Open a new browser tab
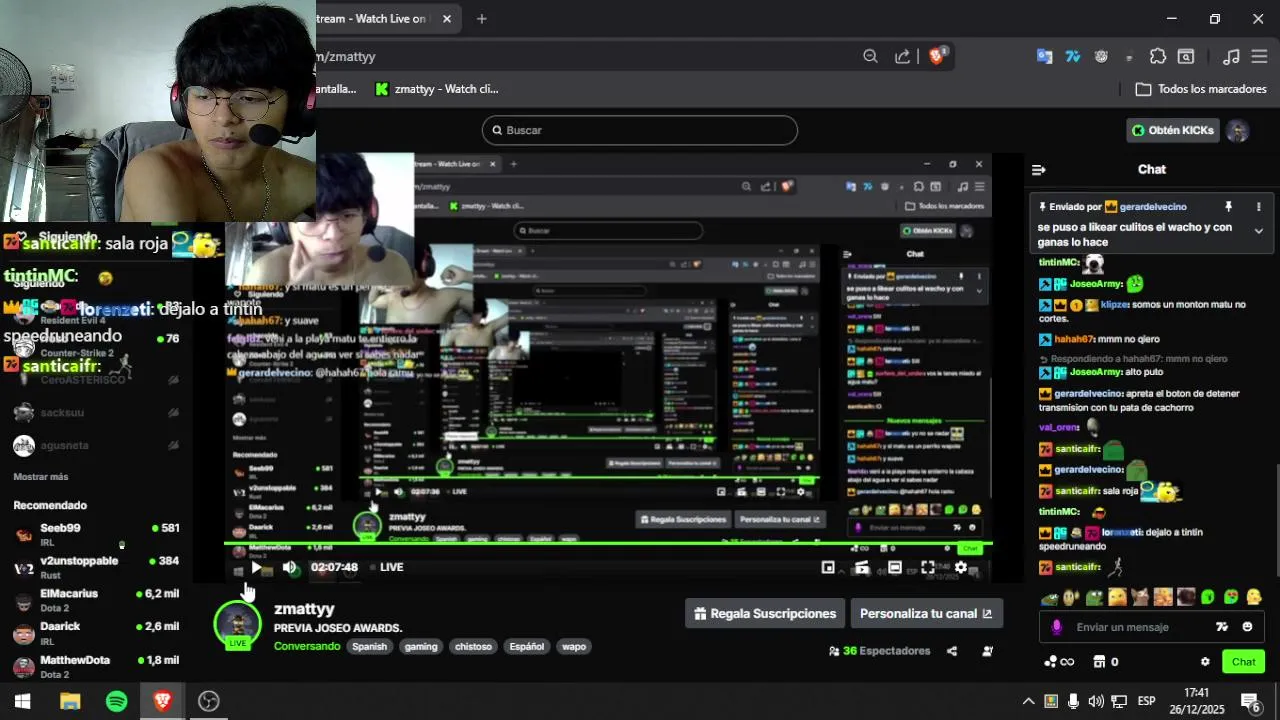Screen dimensions: 1280x720 pos(481,18)
